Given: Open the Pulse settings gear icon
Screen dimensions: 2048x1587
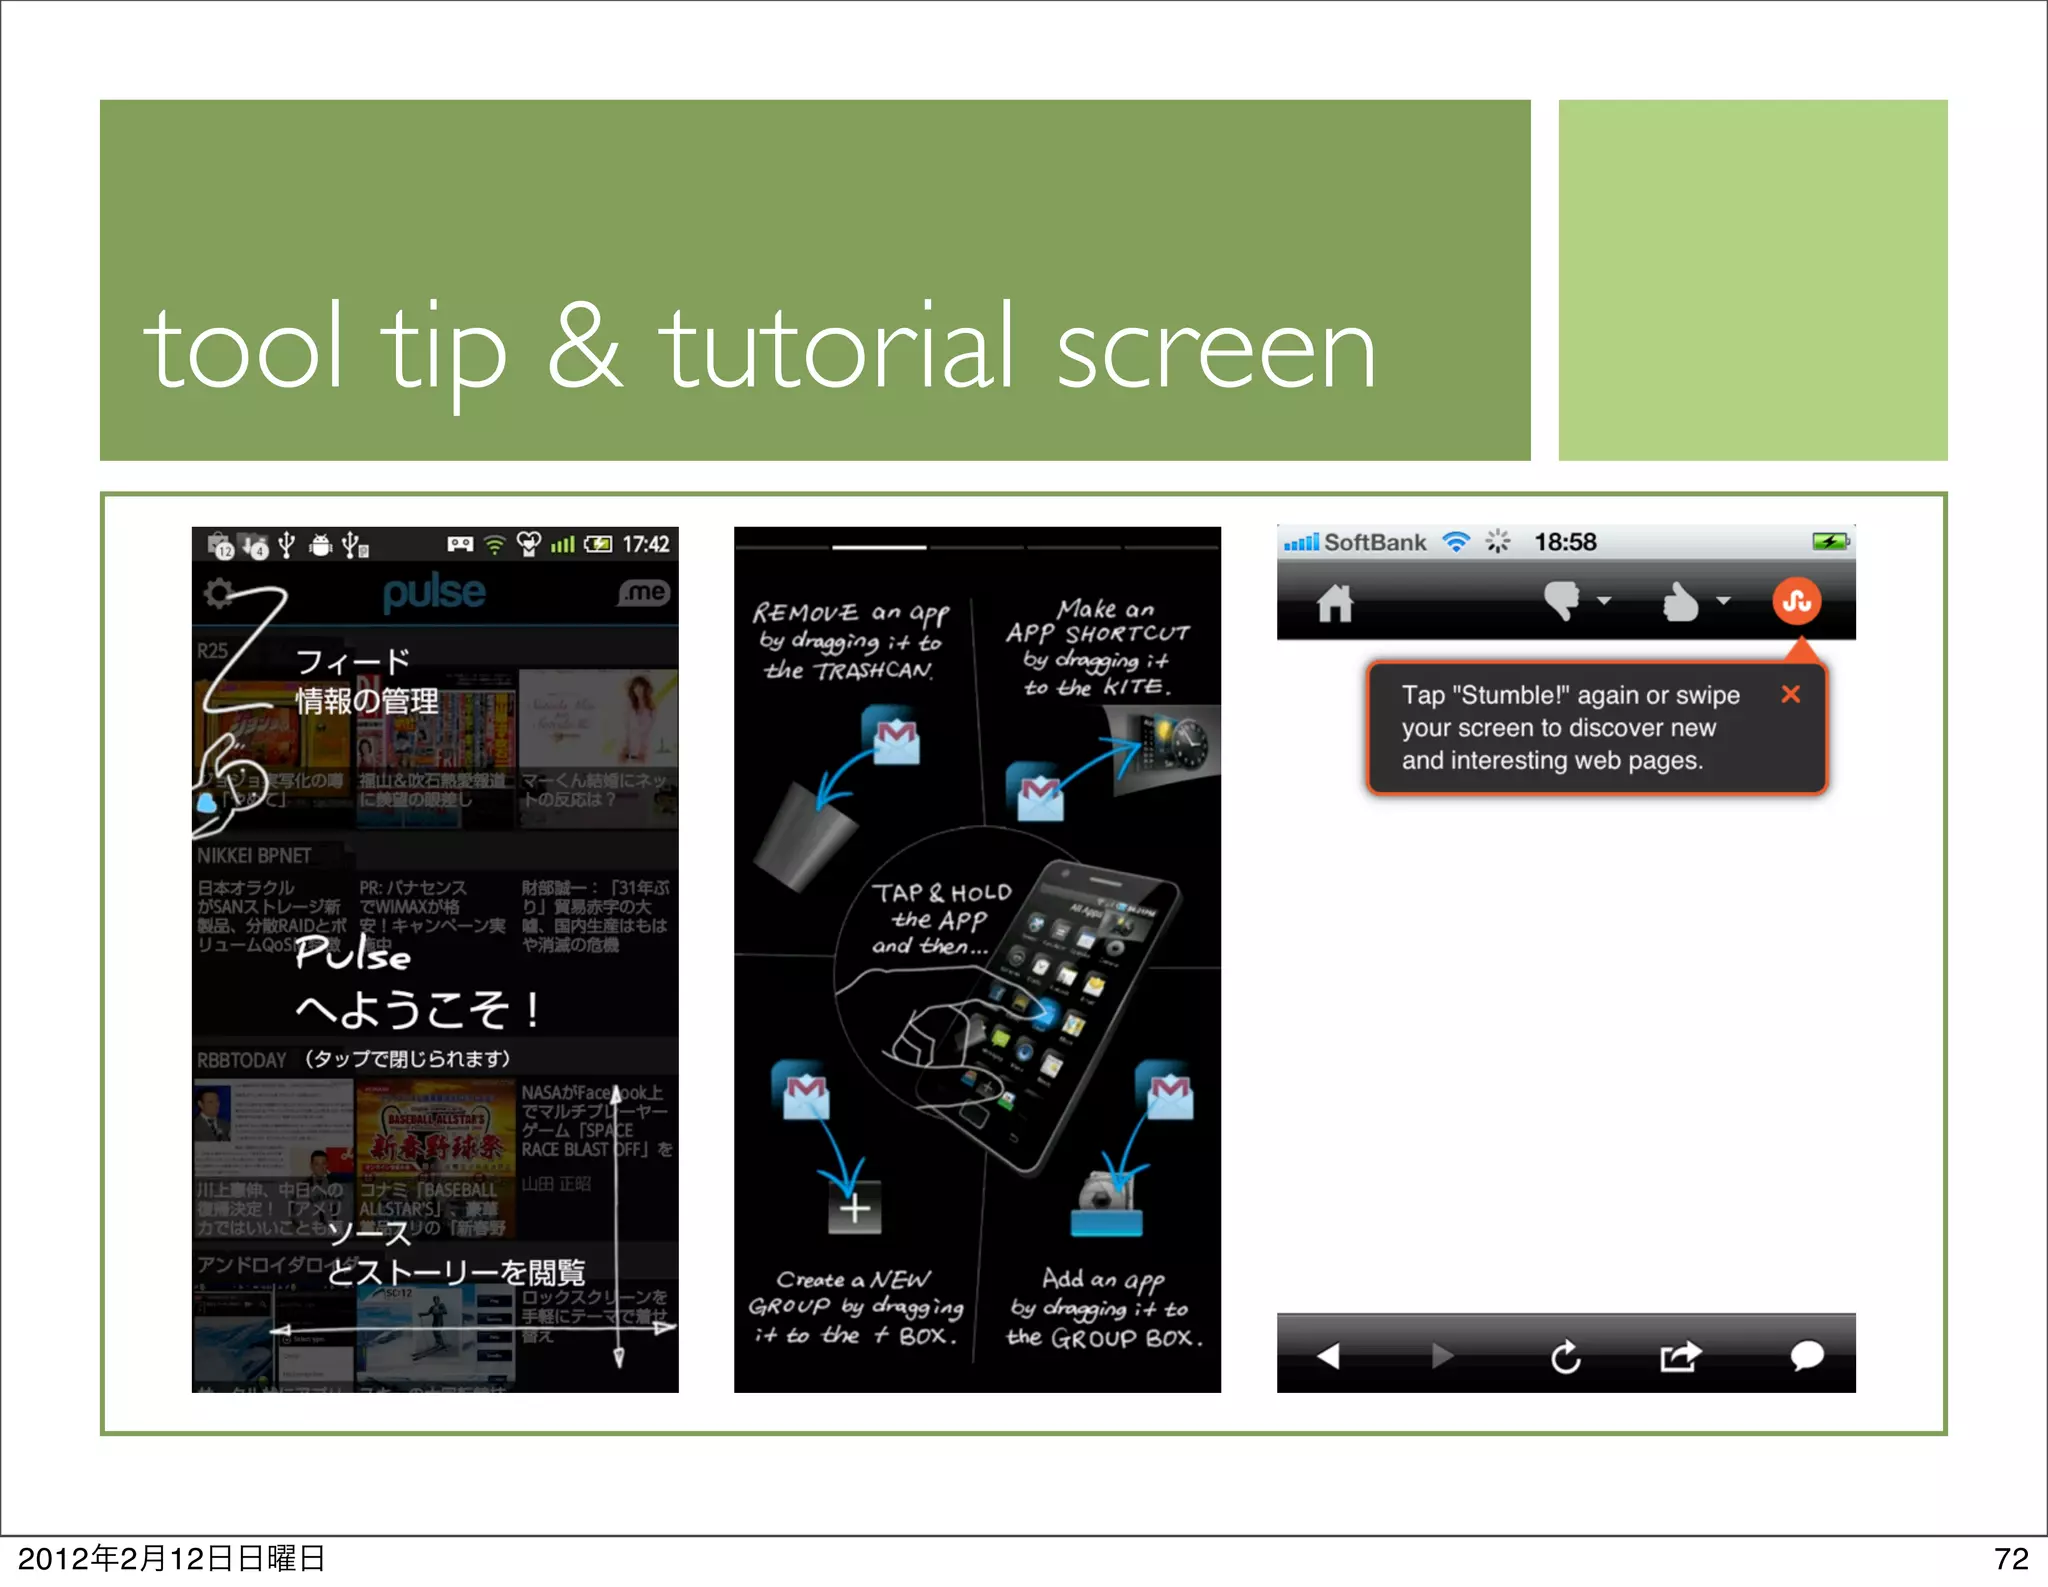Looking at the screenshot, I should click(218, 593).
